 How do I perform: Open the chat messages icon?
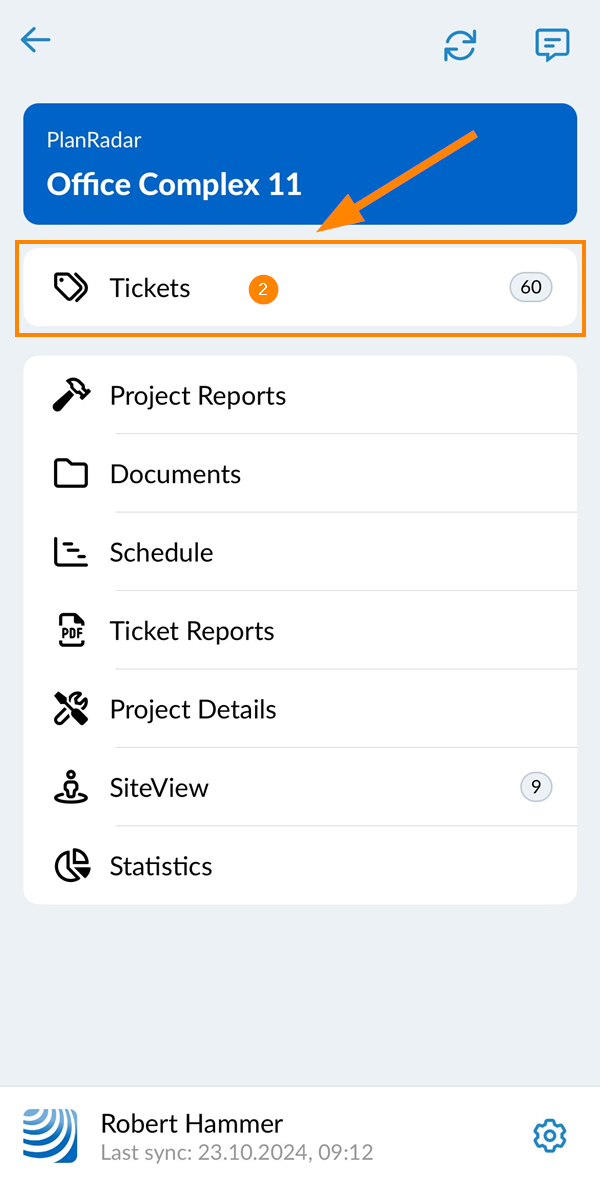(x=552, y=44)
